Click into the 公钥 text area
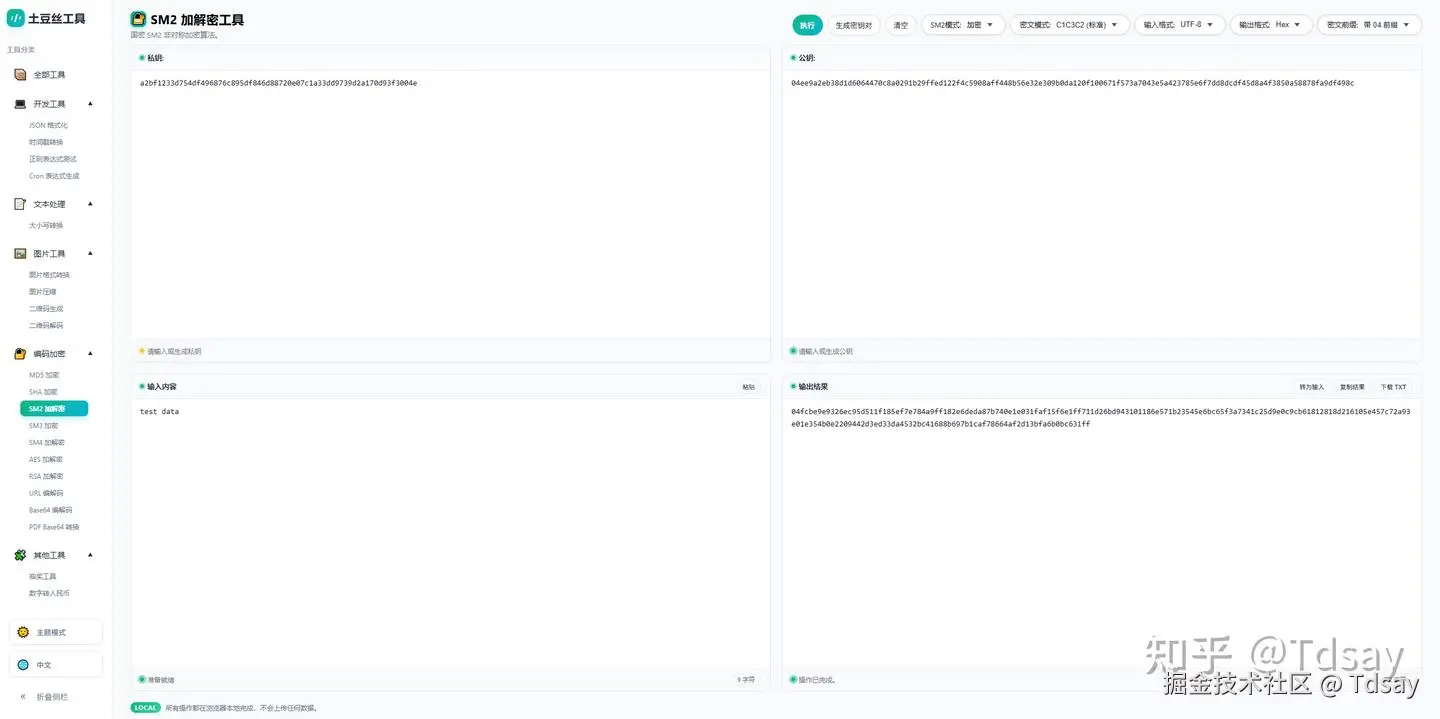The width and height of the screenshot is (1440, 719). click(1101, 205)
